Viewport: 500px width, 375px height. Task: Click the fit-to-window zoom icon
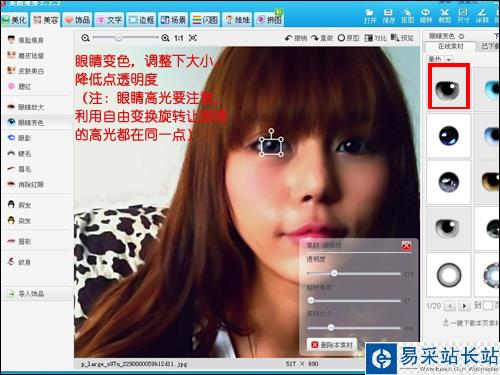(193, 38)
